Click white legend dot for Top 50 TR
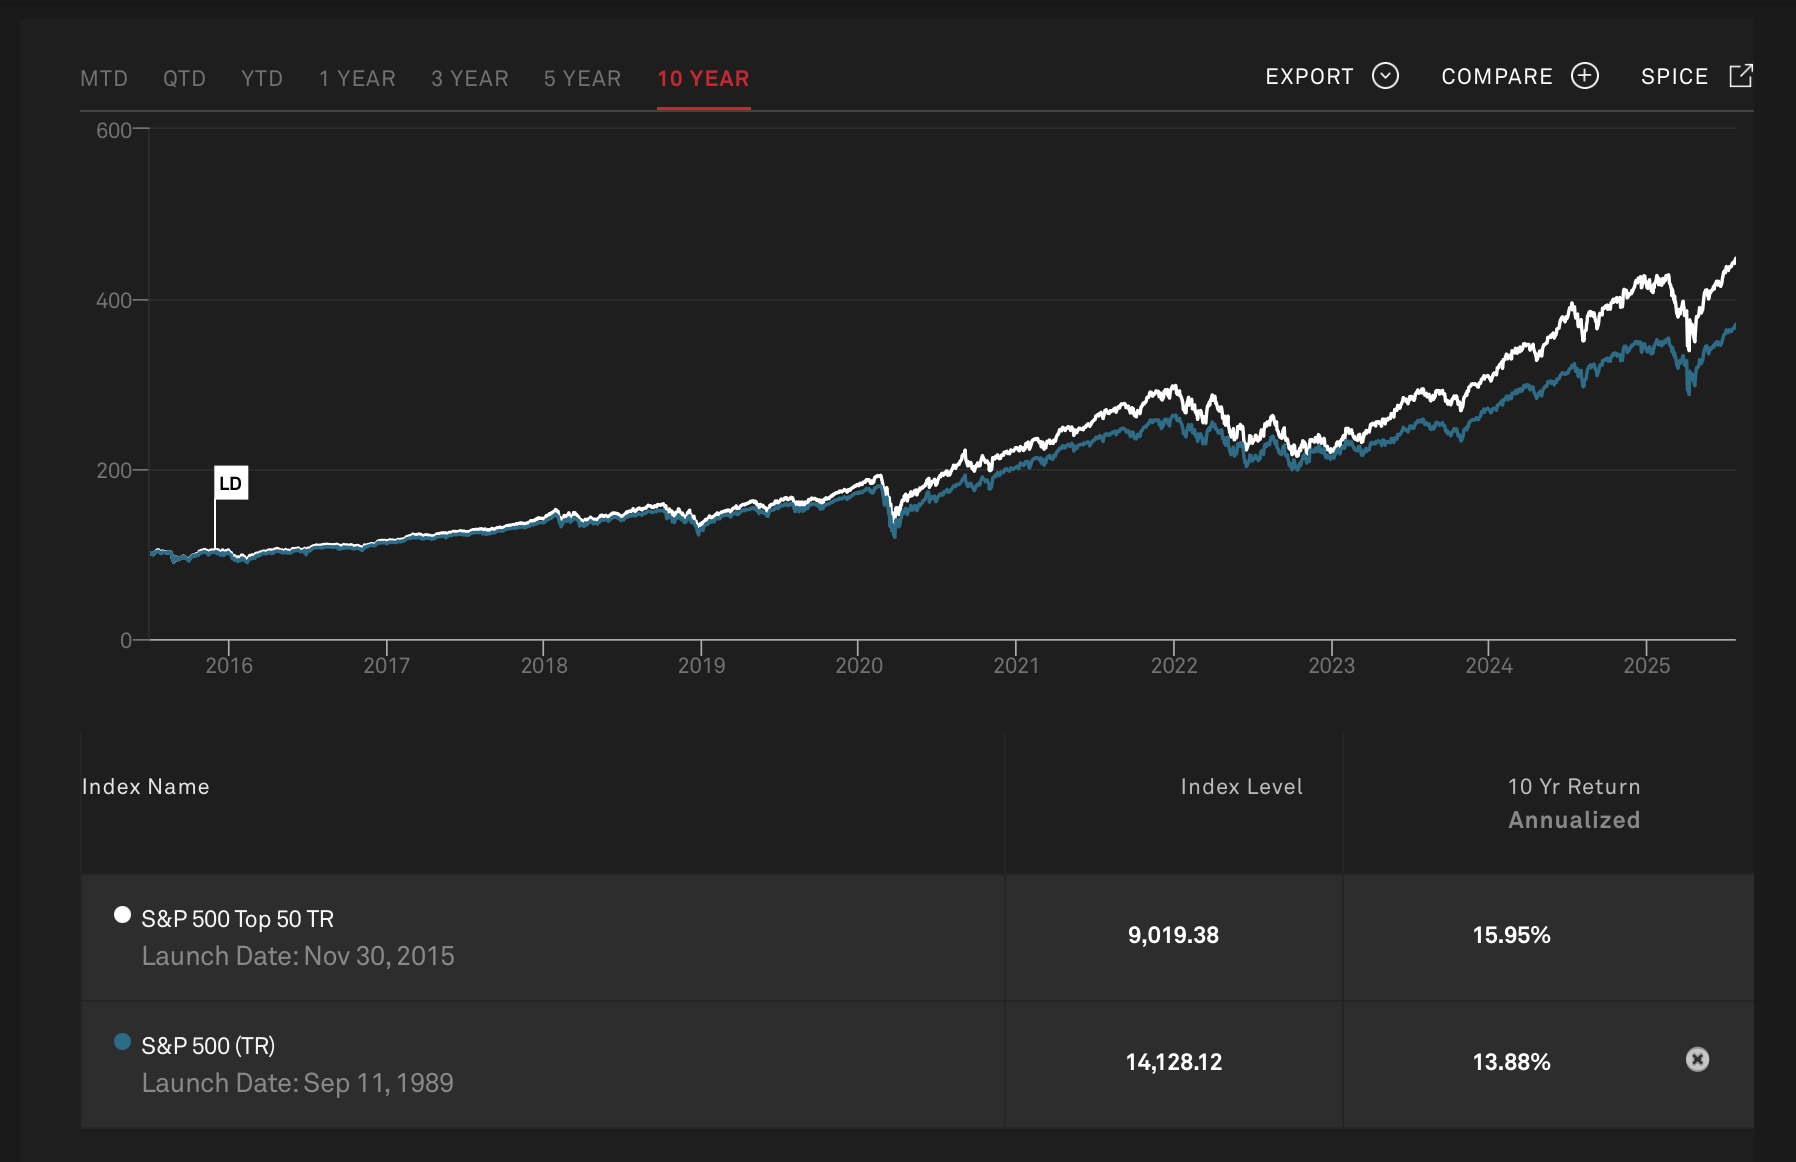Viewport: 1796px width, 1162px height. point(122,915)
